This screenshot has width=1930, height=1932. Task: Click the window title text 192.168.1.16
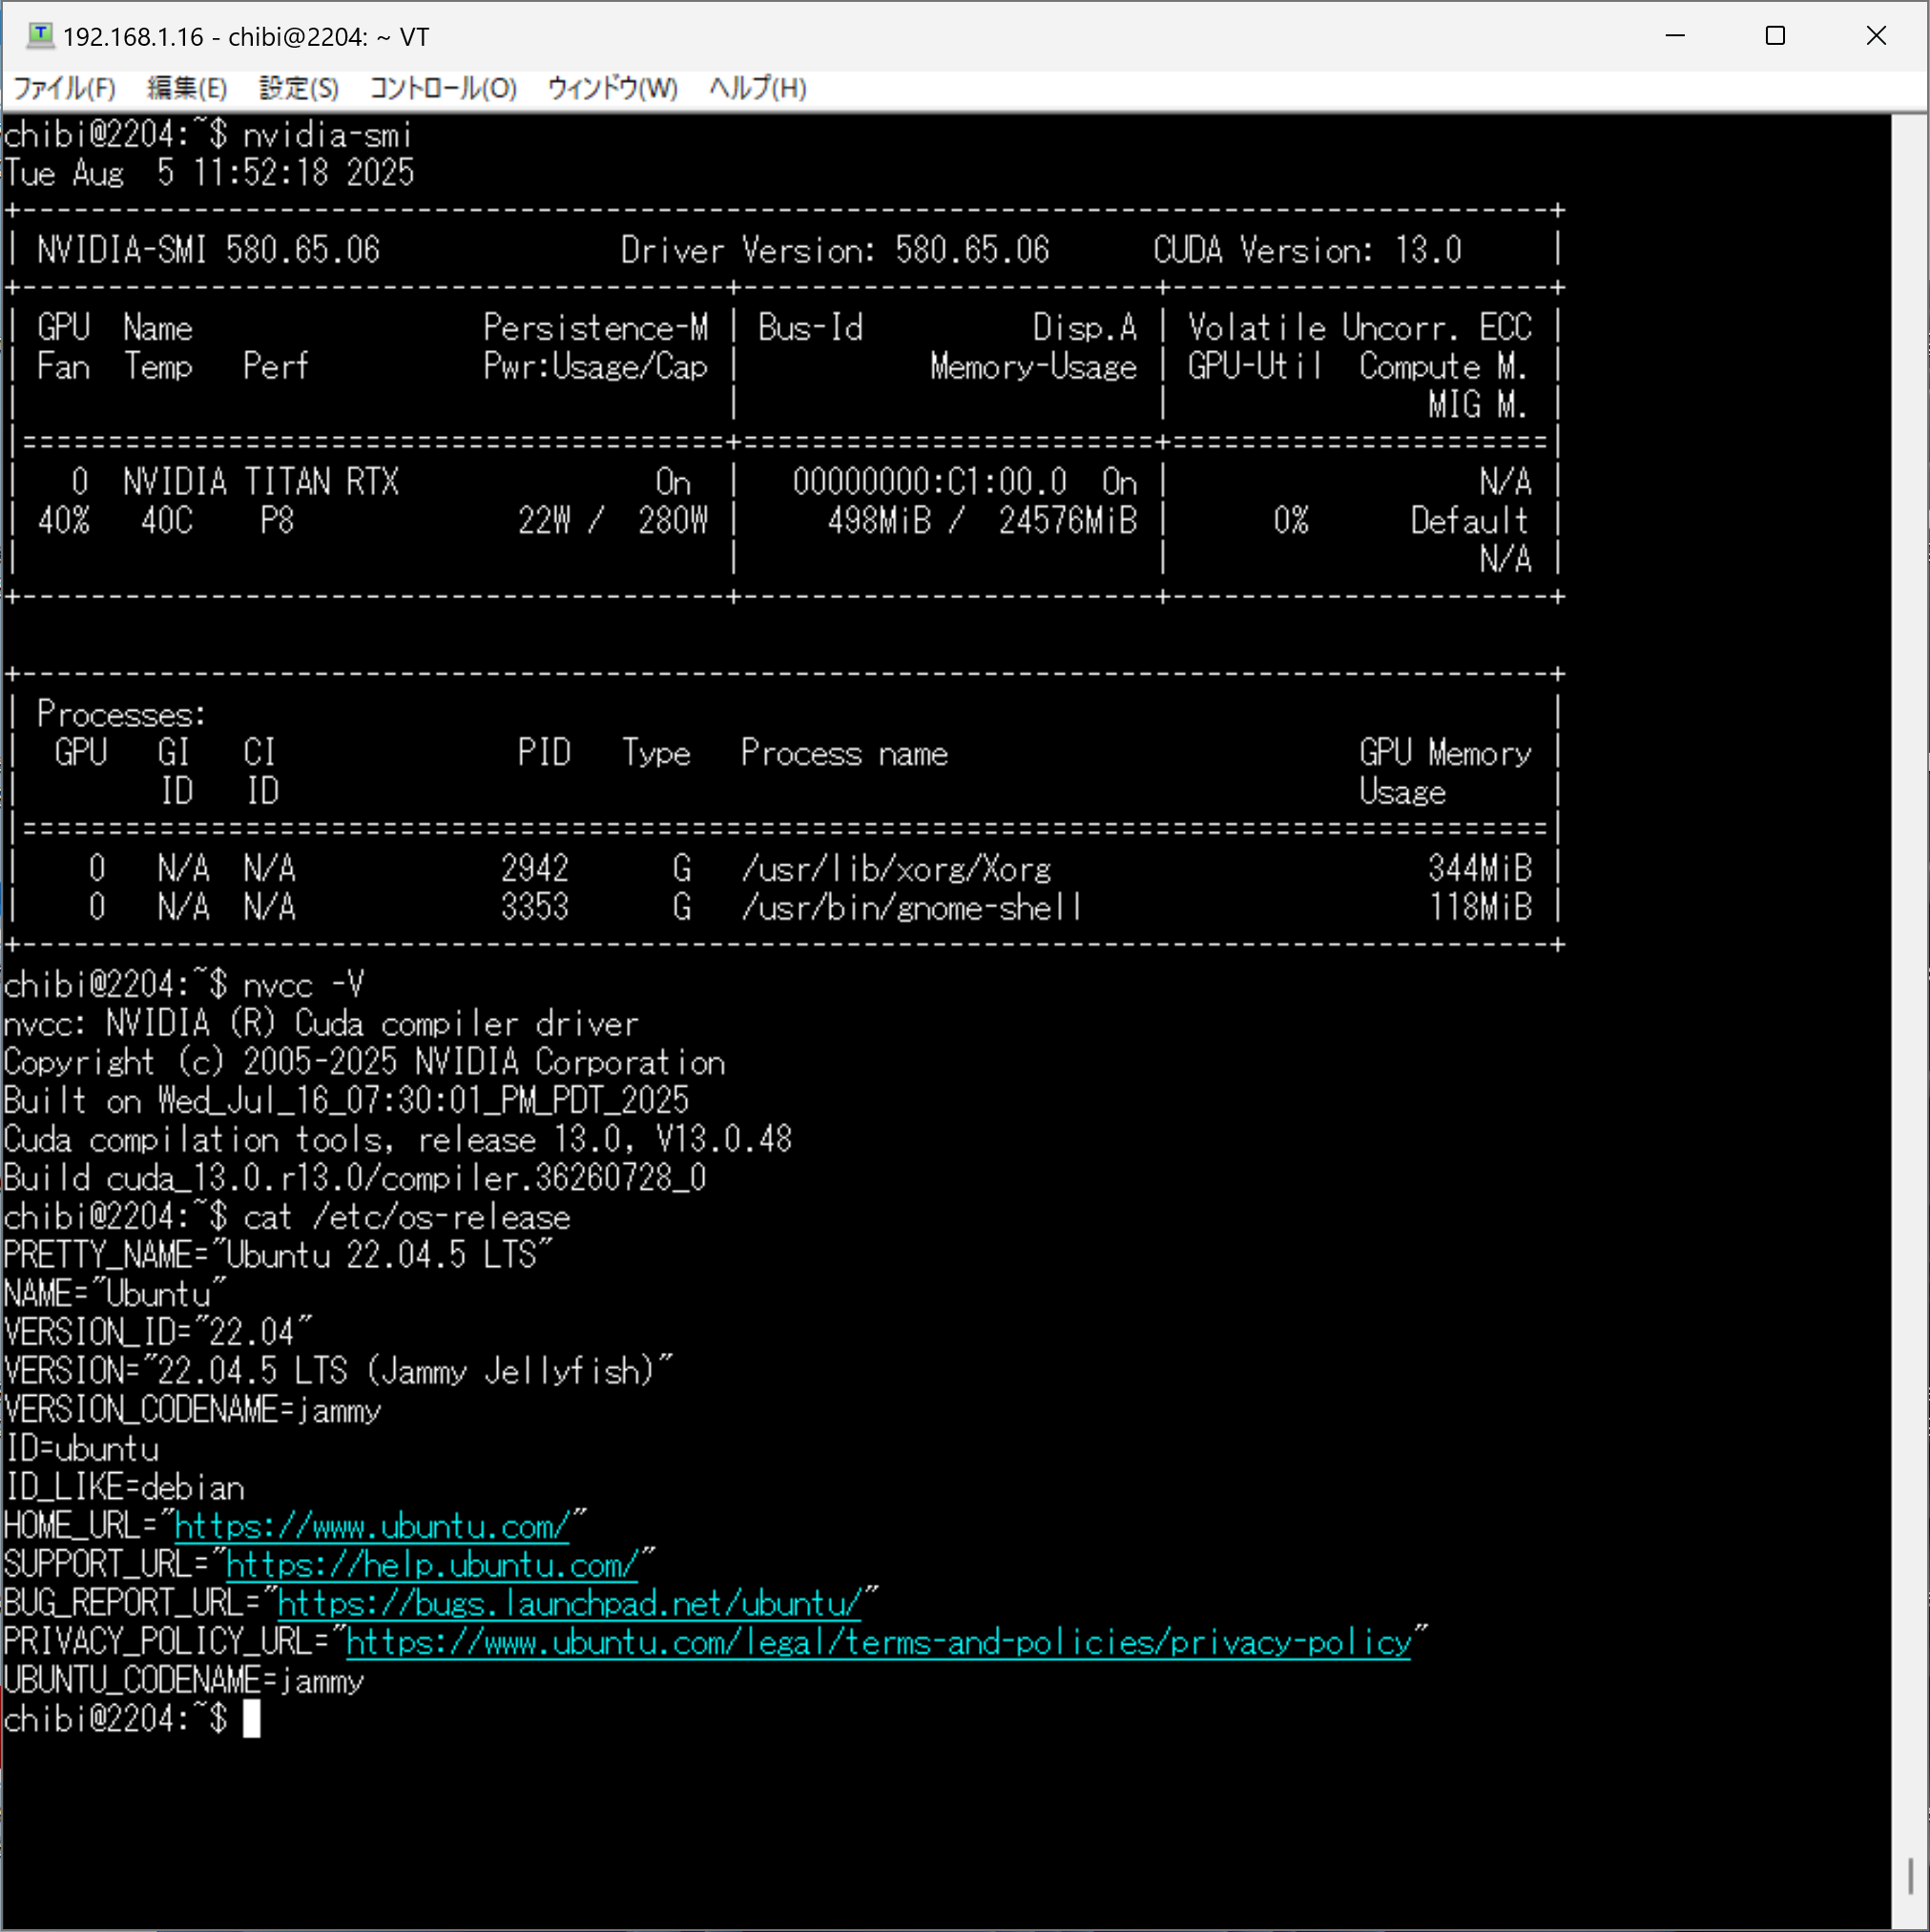[x=133, y=37]
